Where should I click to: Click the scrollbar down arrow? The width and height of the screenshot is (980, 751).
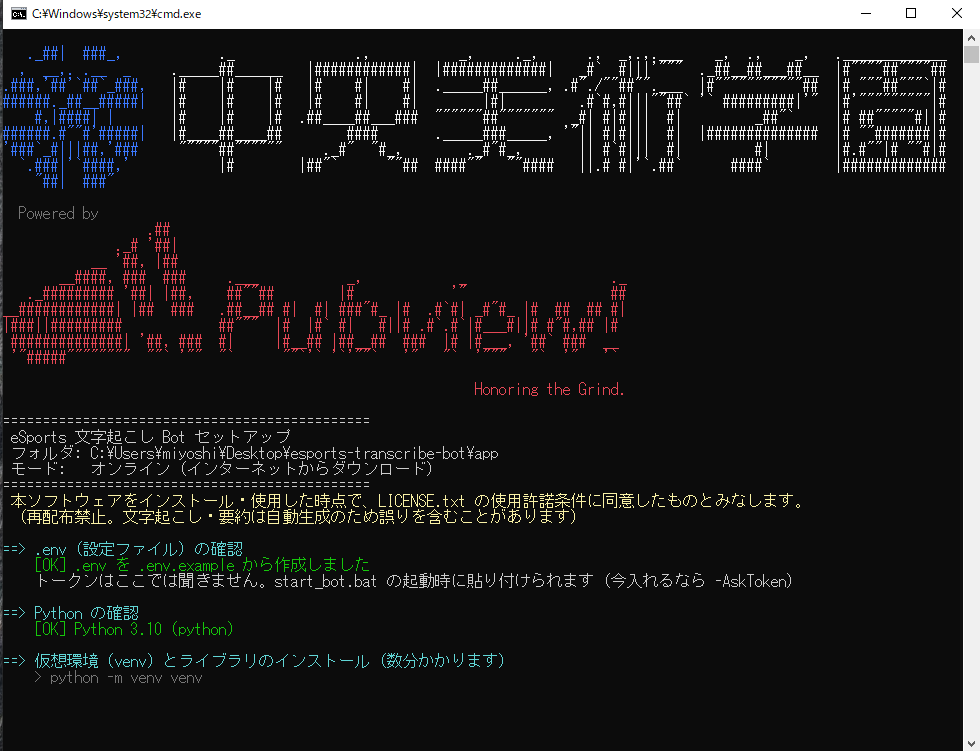pos(971,742)
